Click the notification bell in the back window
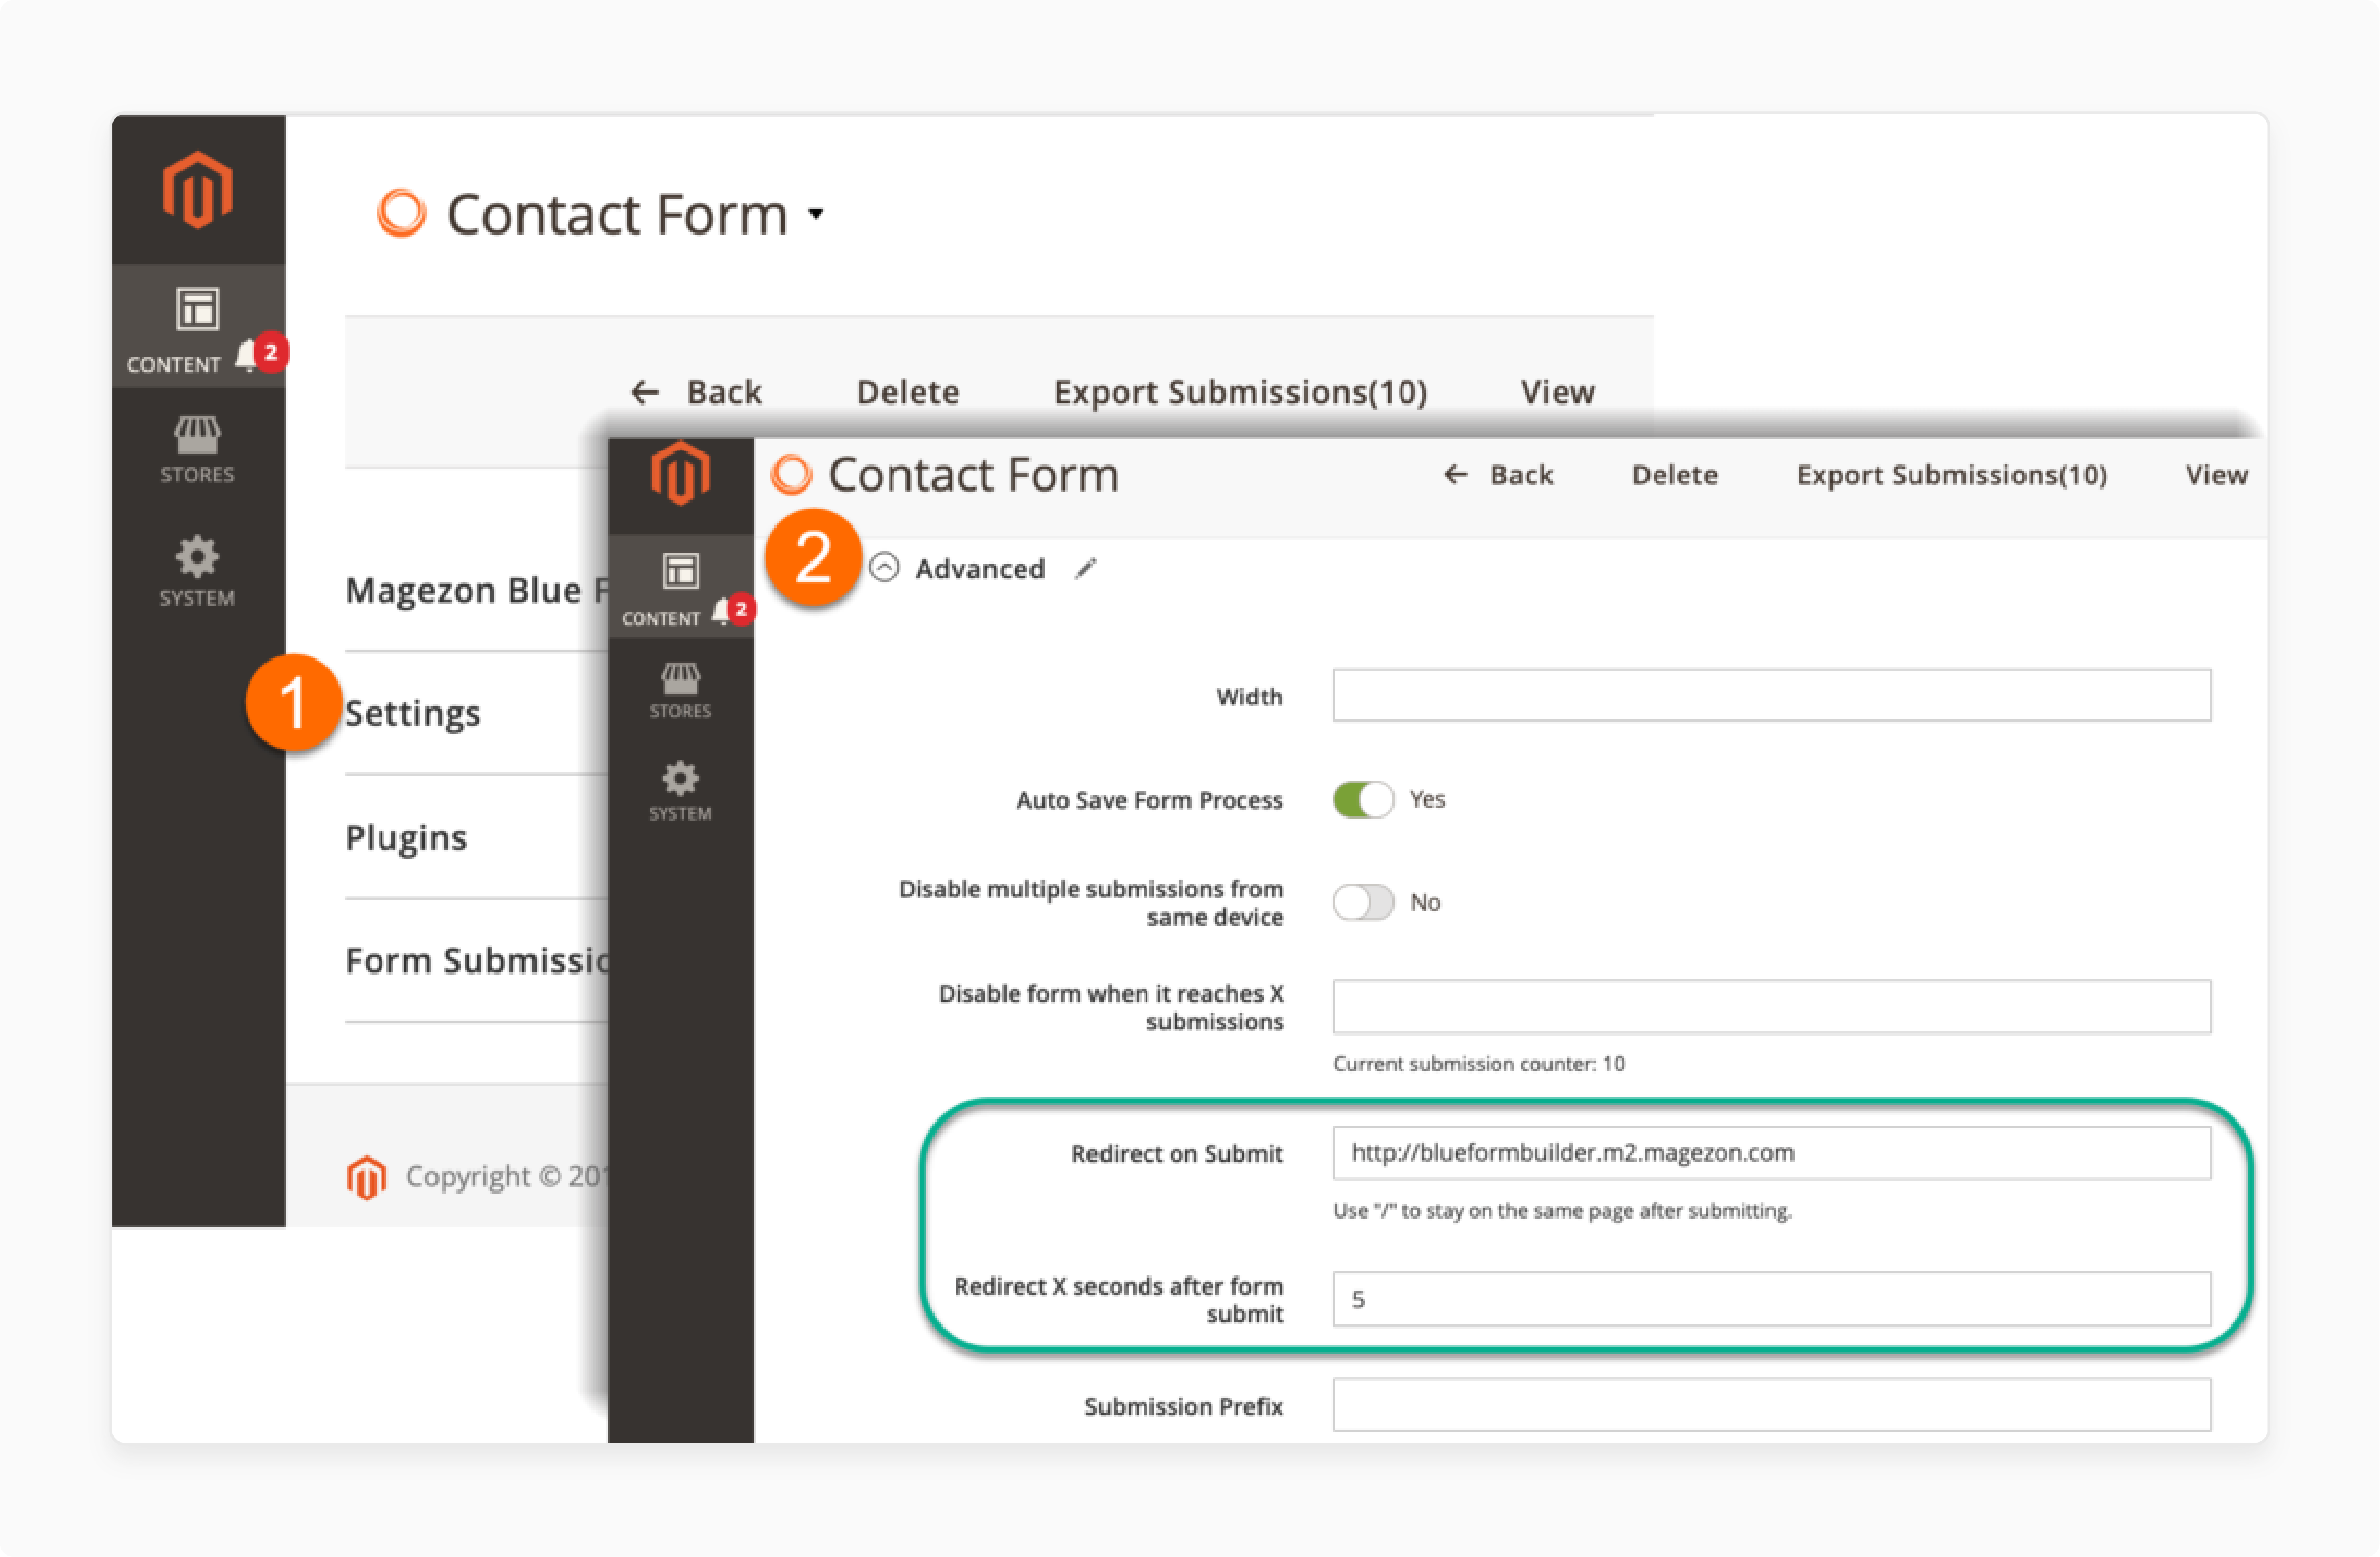2380x1557 pixels. pos(247,355)
